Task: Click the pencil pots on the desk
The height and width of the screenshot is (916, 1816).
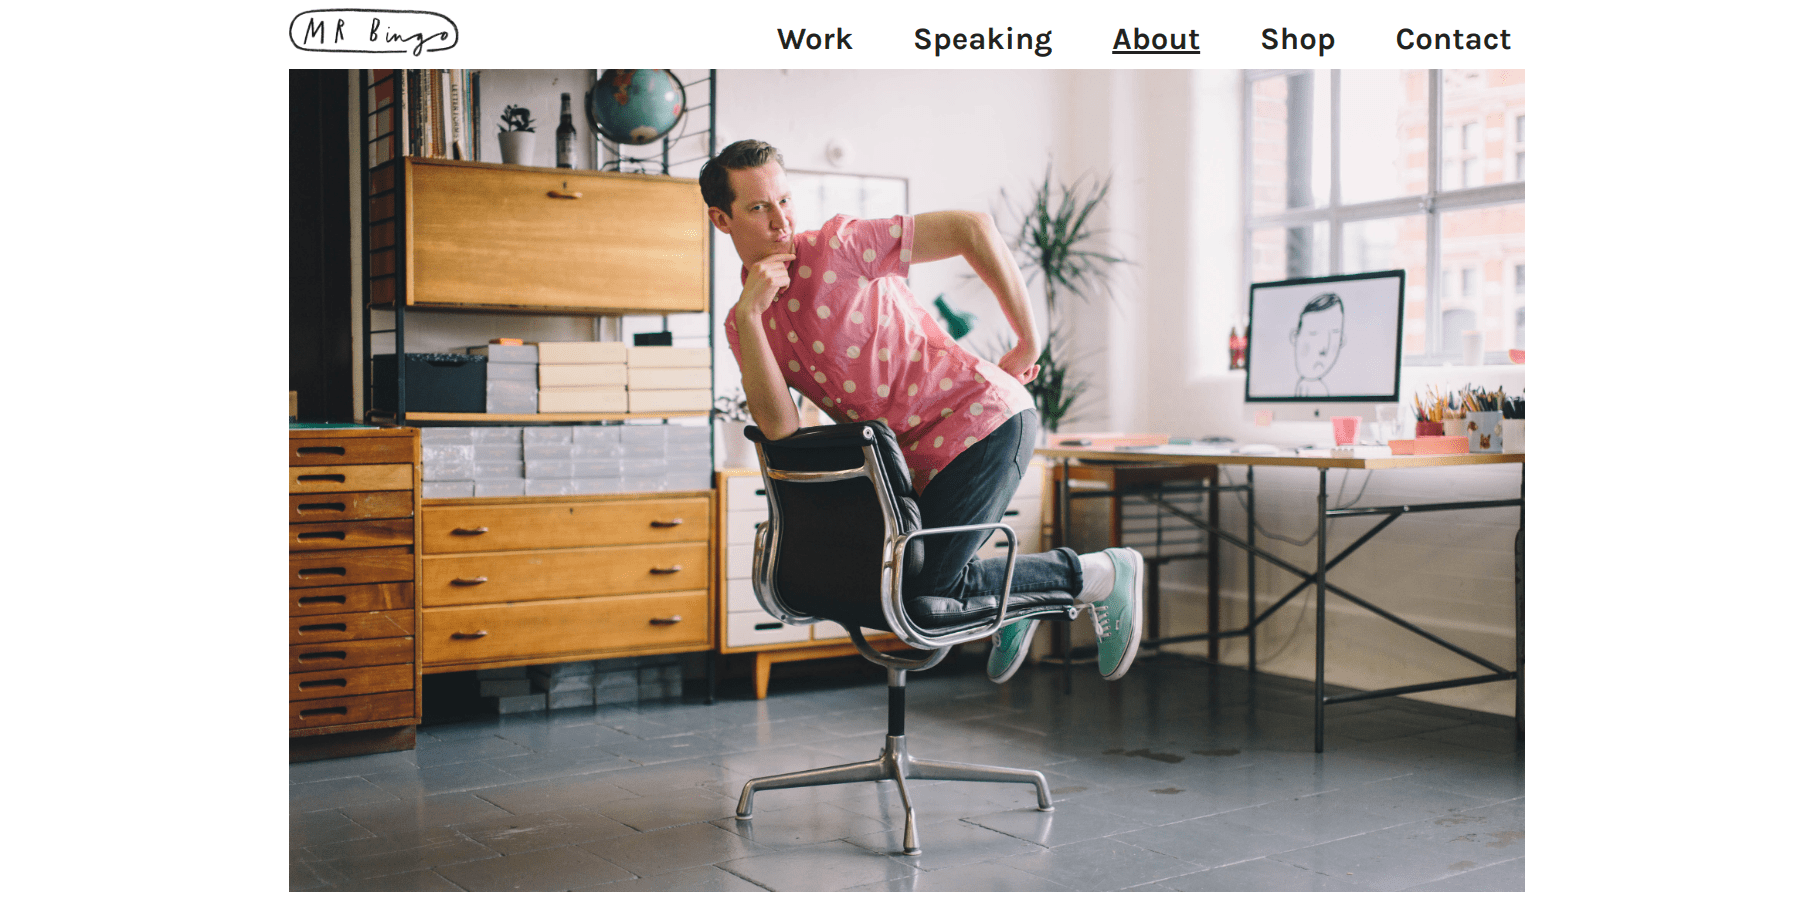Action: 1468,417
